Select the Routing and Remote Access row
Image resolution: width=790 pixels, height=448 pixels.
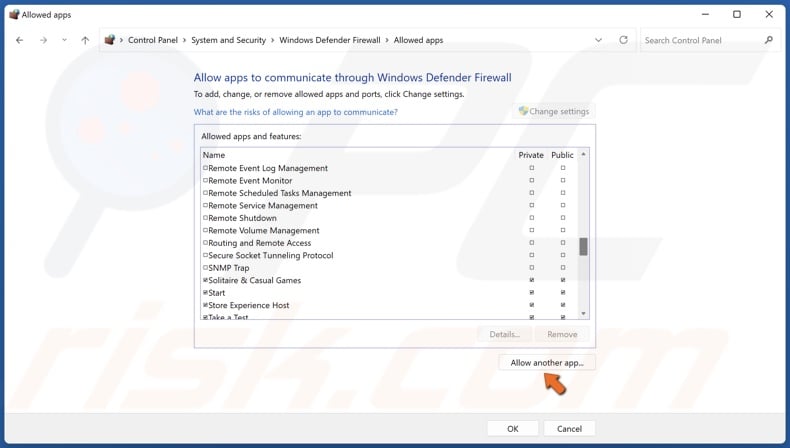coord(389,243)
